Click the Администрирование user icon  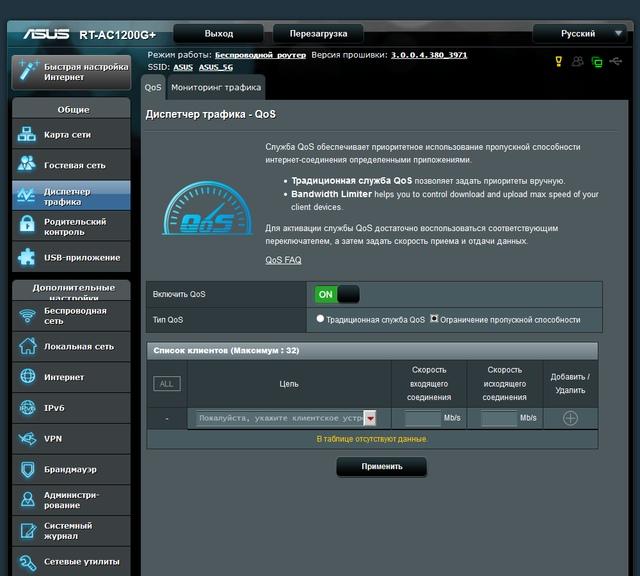pyautogui.click(x=28, y=499)
